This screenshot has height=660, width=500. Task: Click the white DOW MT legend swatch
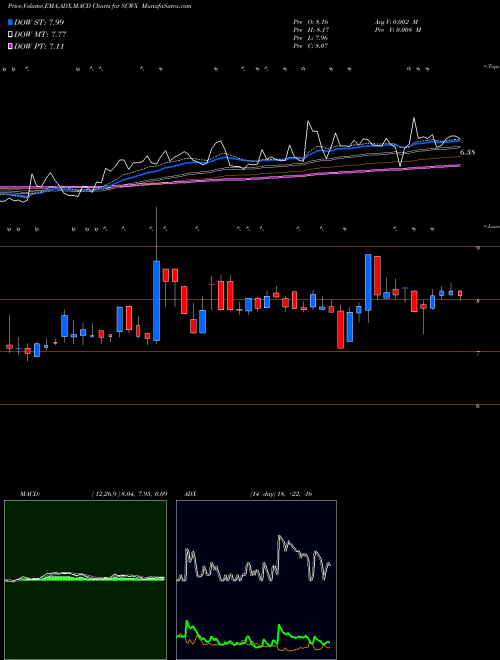[10, 35]
